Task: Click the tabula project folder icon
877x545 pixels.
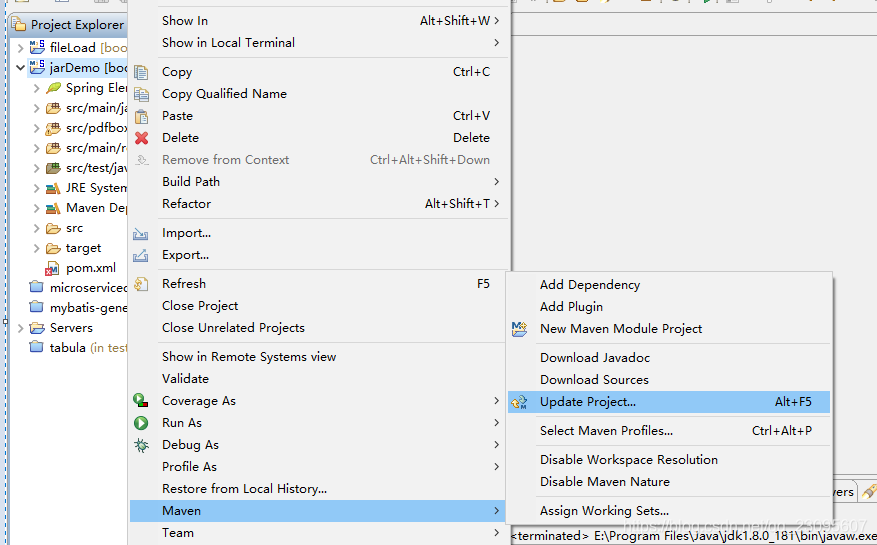Action: point(36,347)
